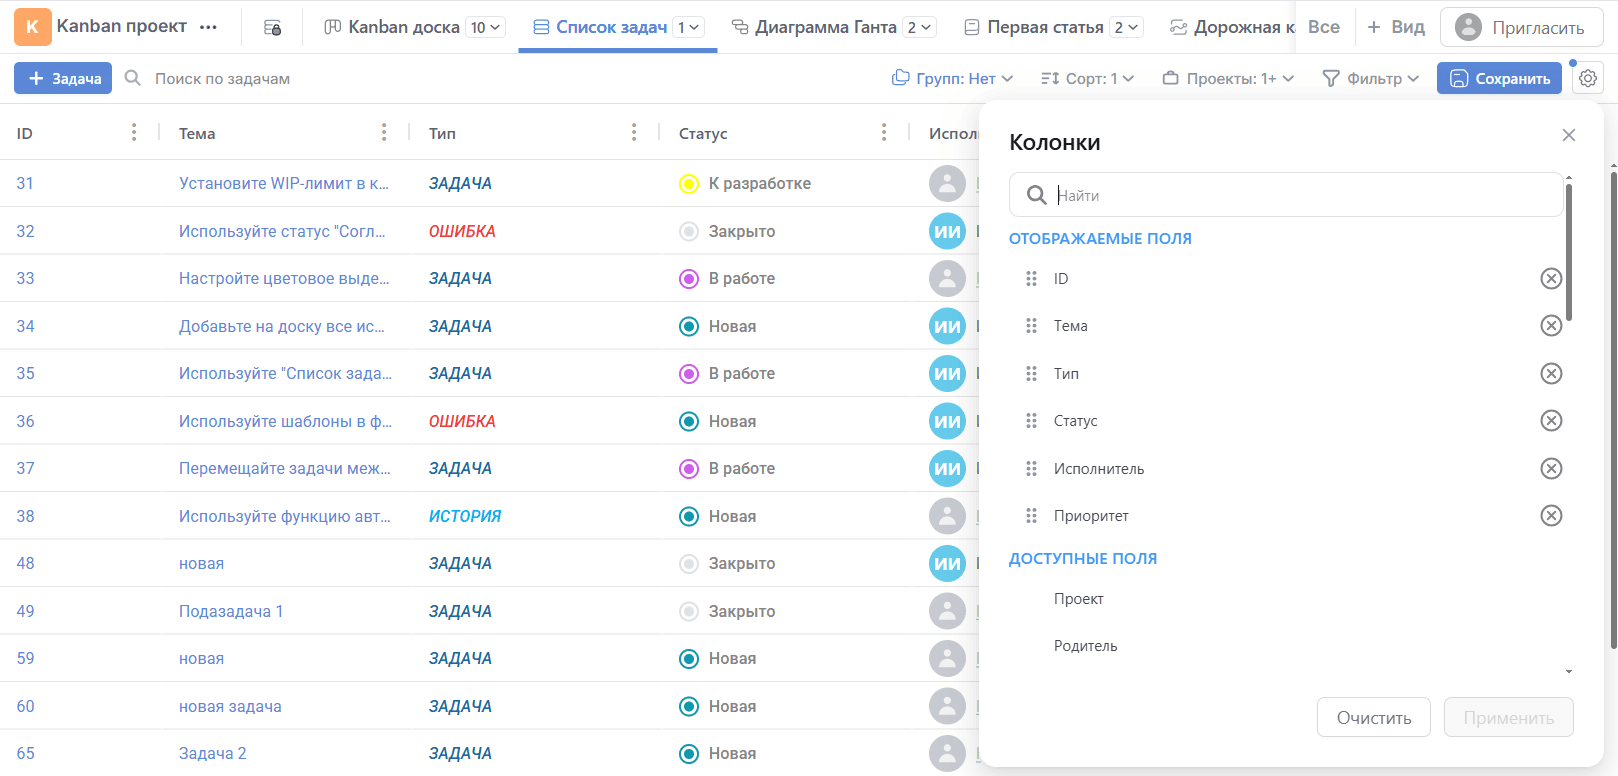Click the status circle for task 31

pos(689,184)
